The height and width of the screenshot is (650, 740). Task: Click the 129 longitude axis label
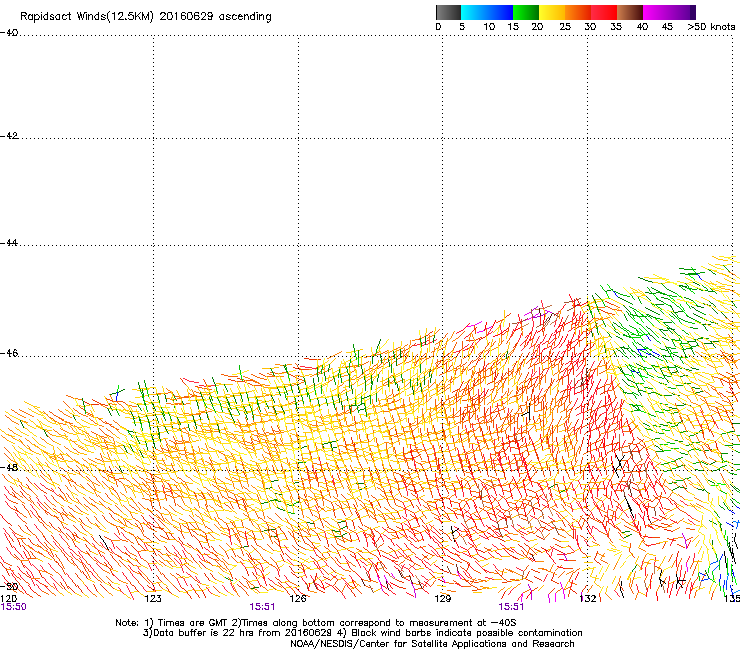pyautogui.click(x=442, y=599)
